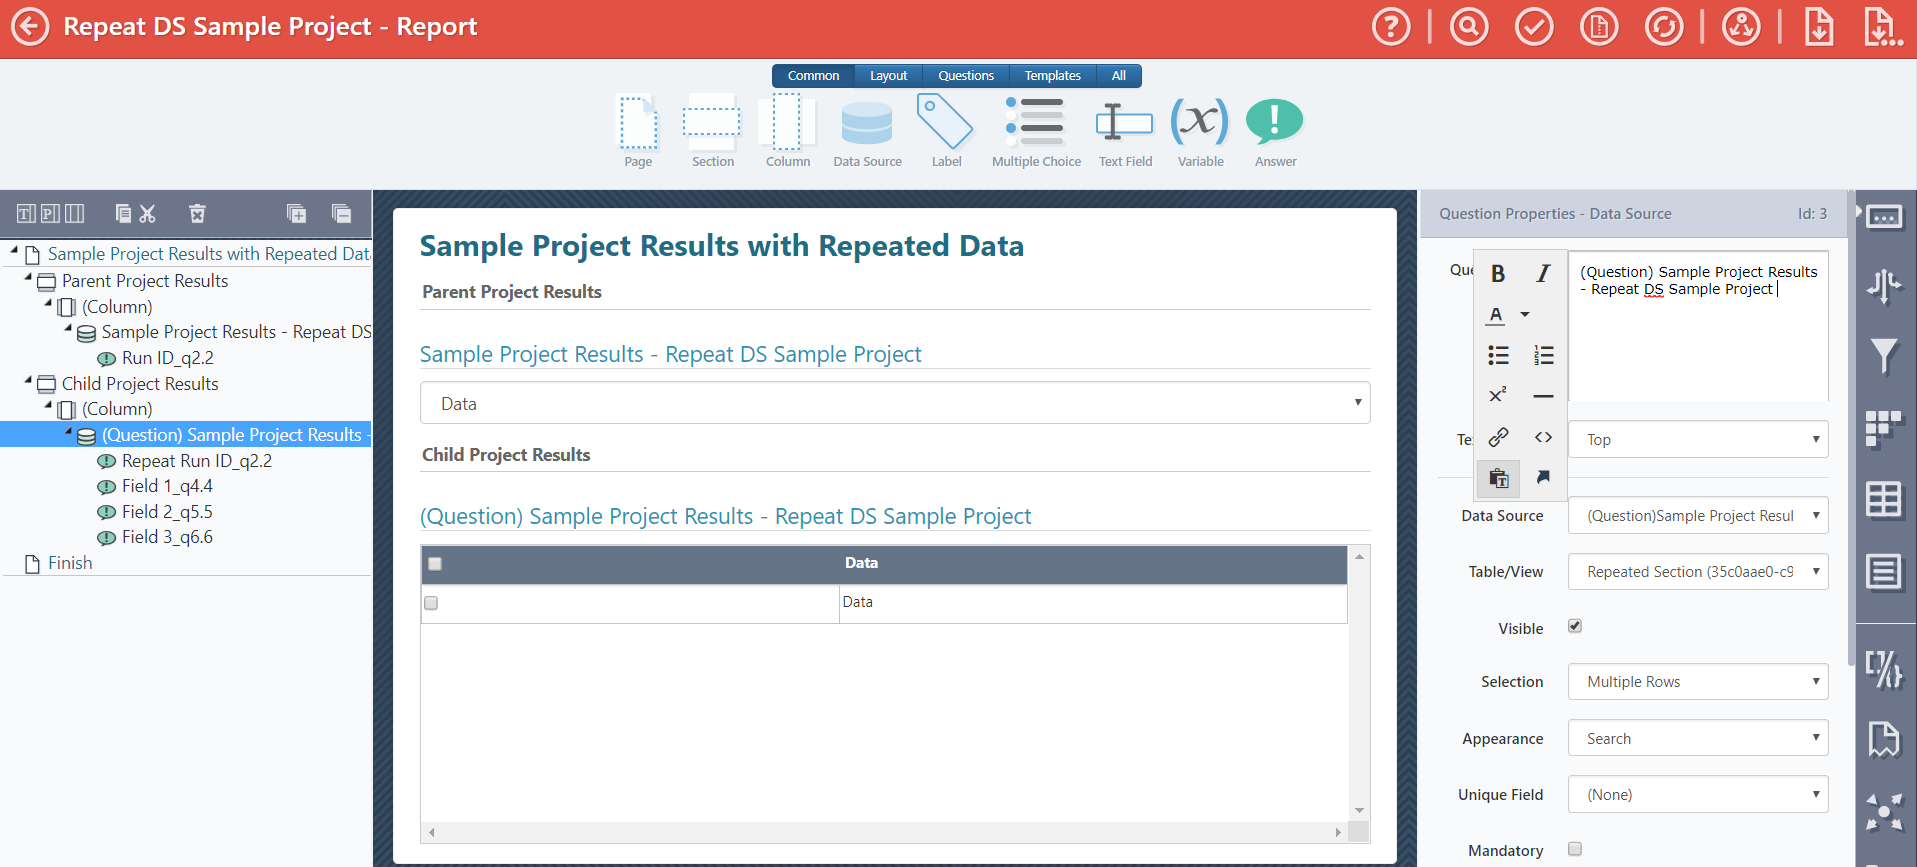The image size is (1917, 867).
Task: Click the magnifier search icon in header
Action: [1469, 27]
